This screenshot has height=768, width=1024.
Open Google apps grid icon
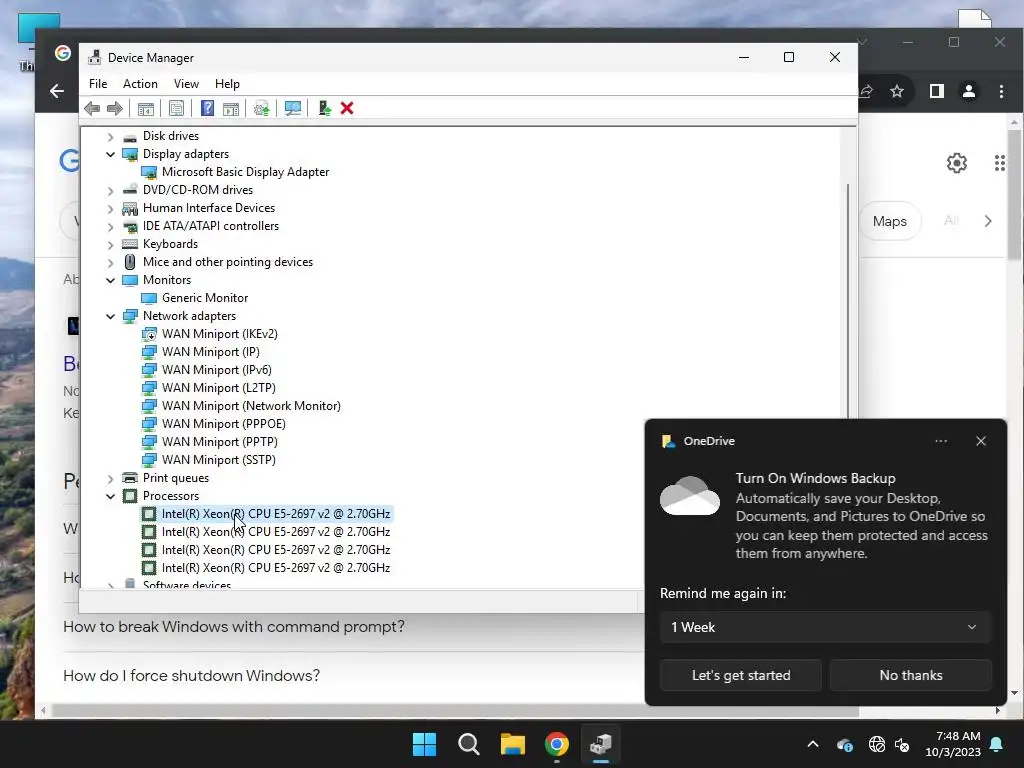point(999,163)
